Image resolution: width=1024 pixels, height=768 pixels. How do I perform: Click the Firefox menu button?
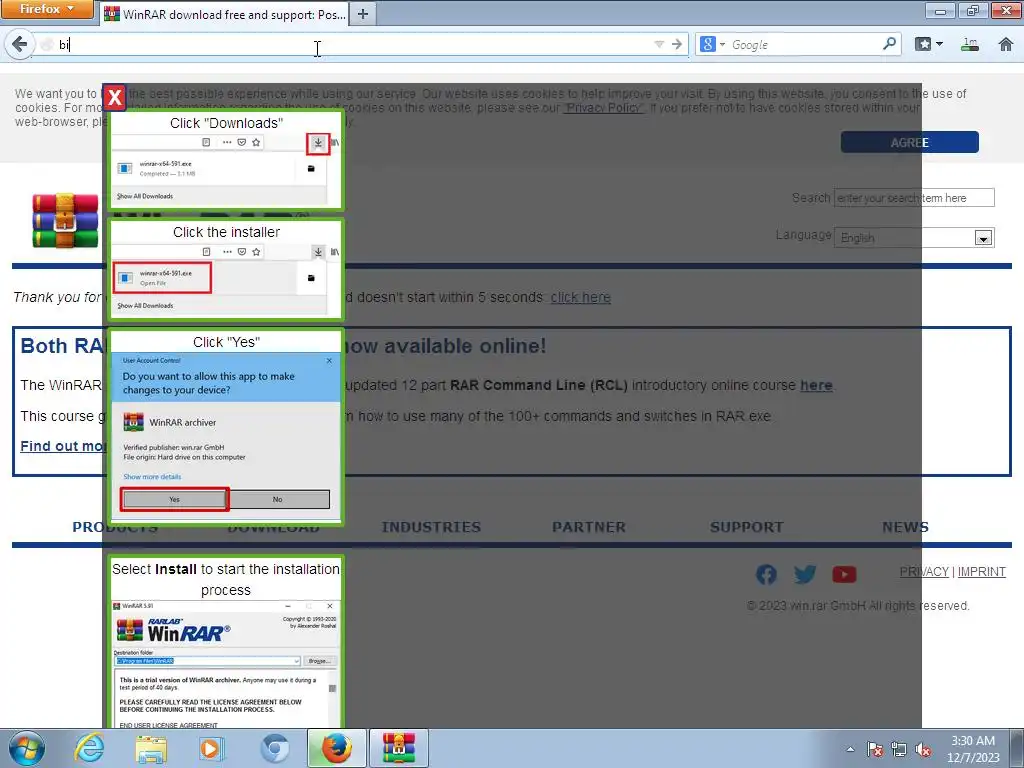pyautogui.click(x=47, y=9)
